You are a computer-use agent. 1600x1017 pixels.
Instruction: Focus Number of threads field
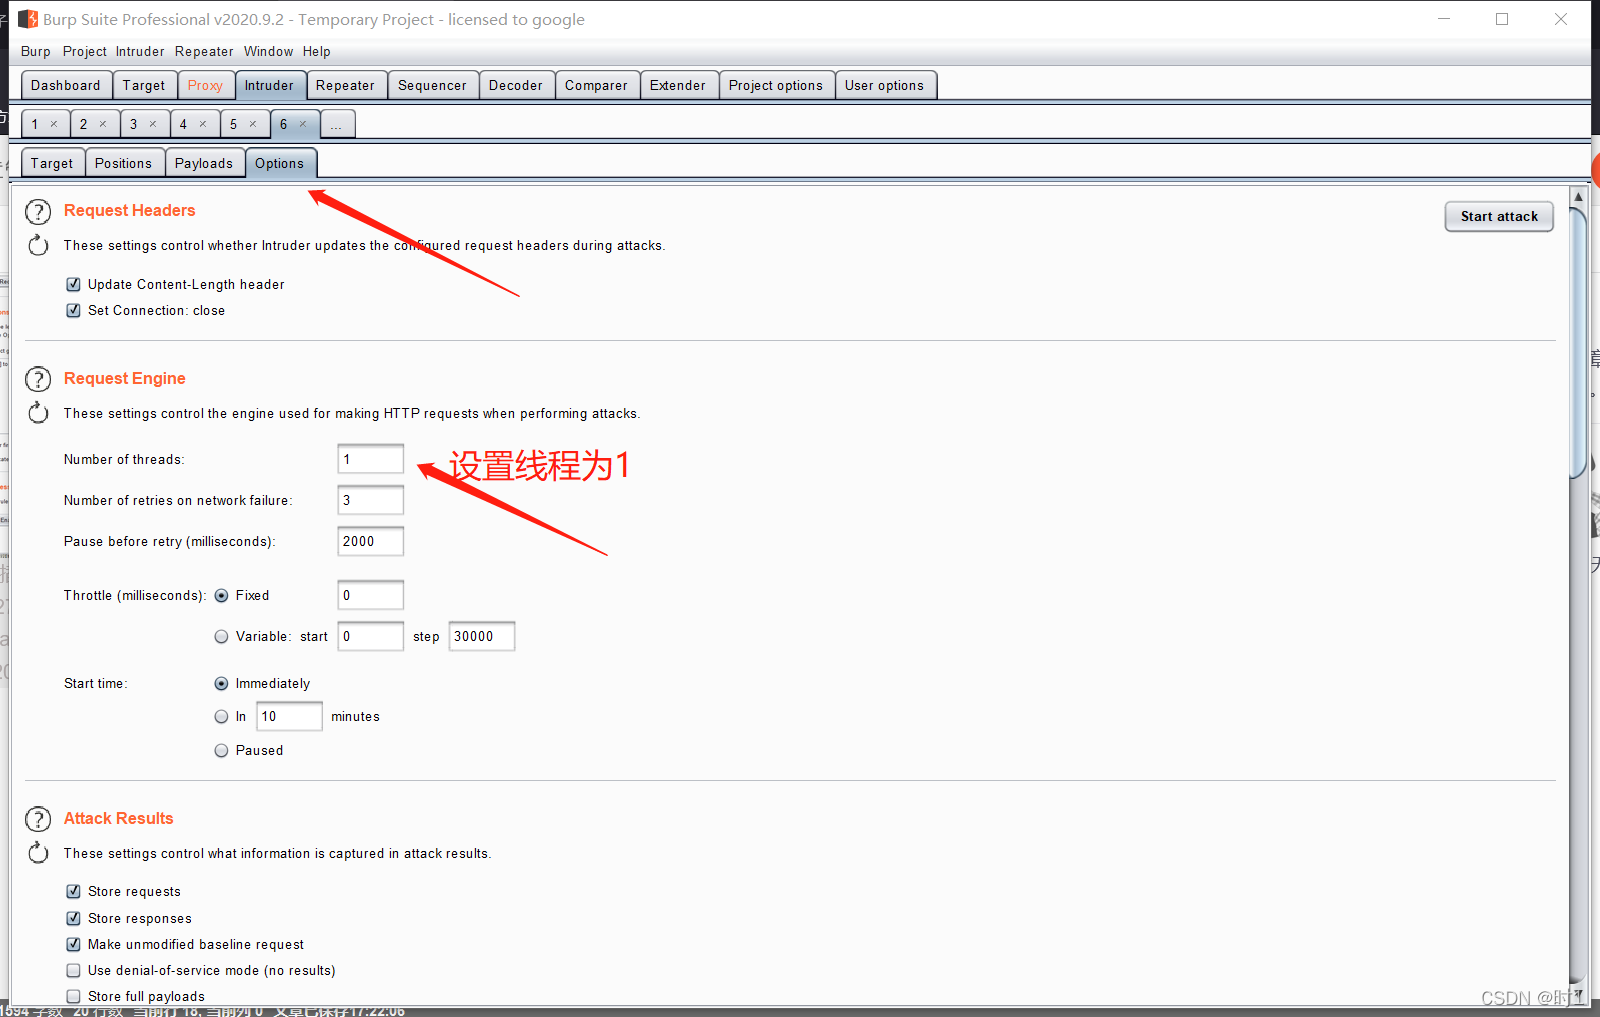(x=371, y=459)
